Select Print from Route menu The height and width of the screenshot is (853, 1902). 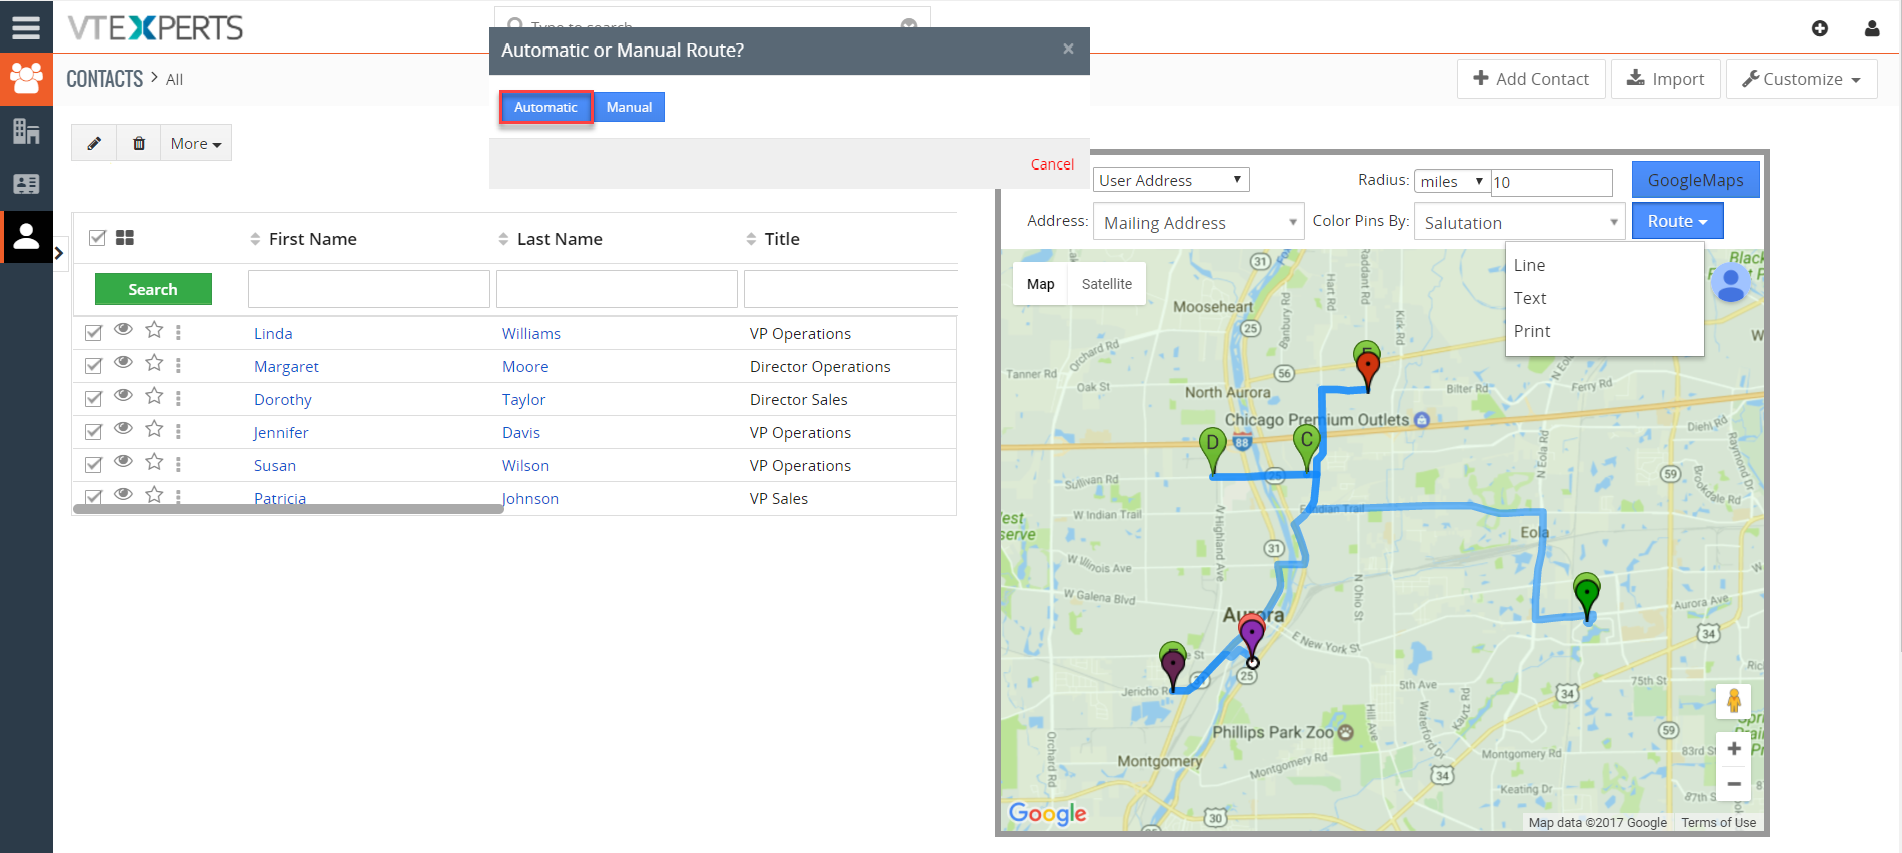point(1531,331)
